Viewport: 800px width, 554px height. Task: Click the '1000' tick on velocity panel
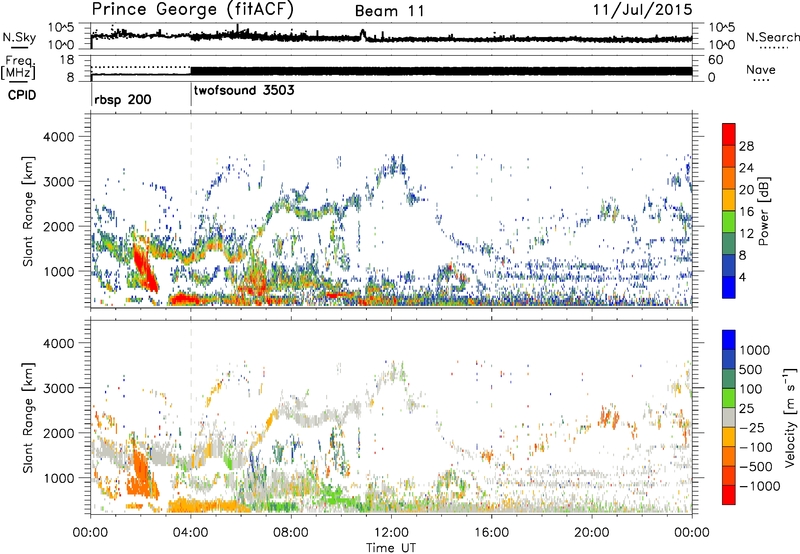[58, 478]
